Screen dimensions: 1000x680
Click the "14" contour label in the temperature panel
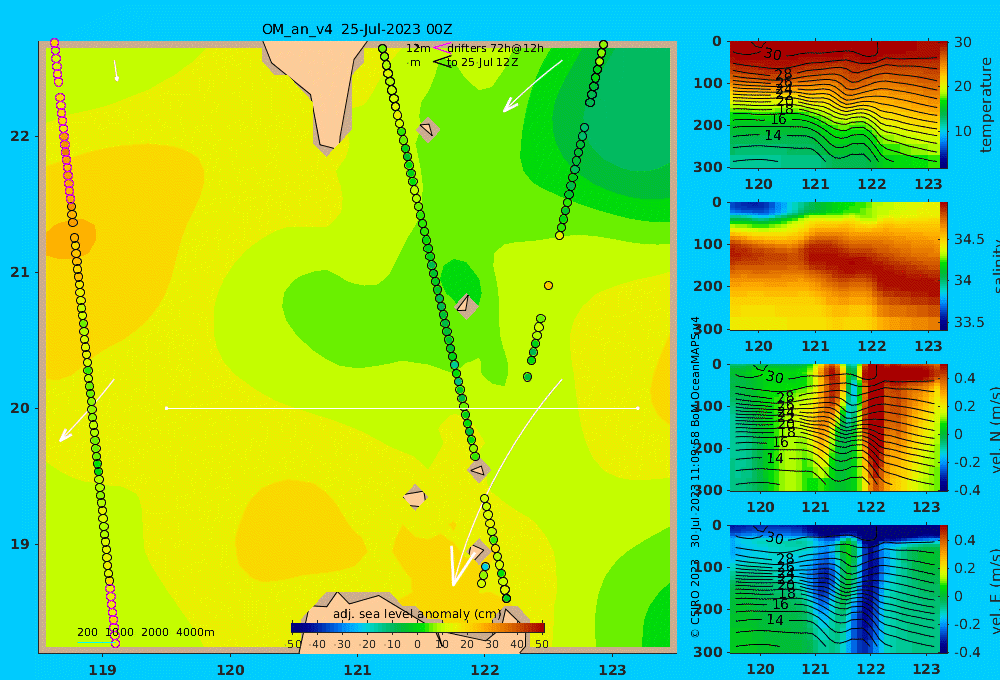772,135
